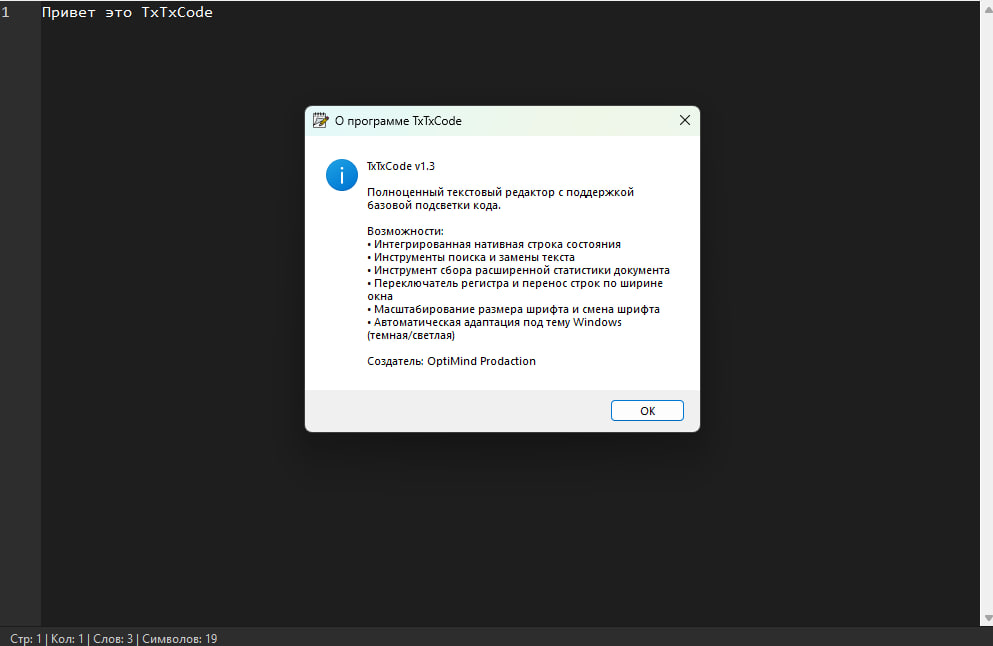The width and height of the screenshot is (993, 646).
Task: Click the 'Инструменты поиска и замены текста' bullet
Action: tap(471, 257)
